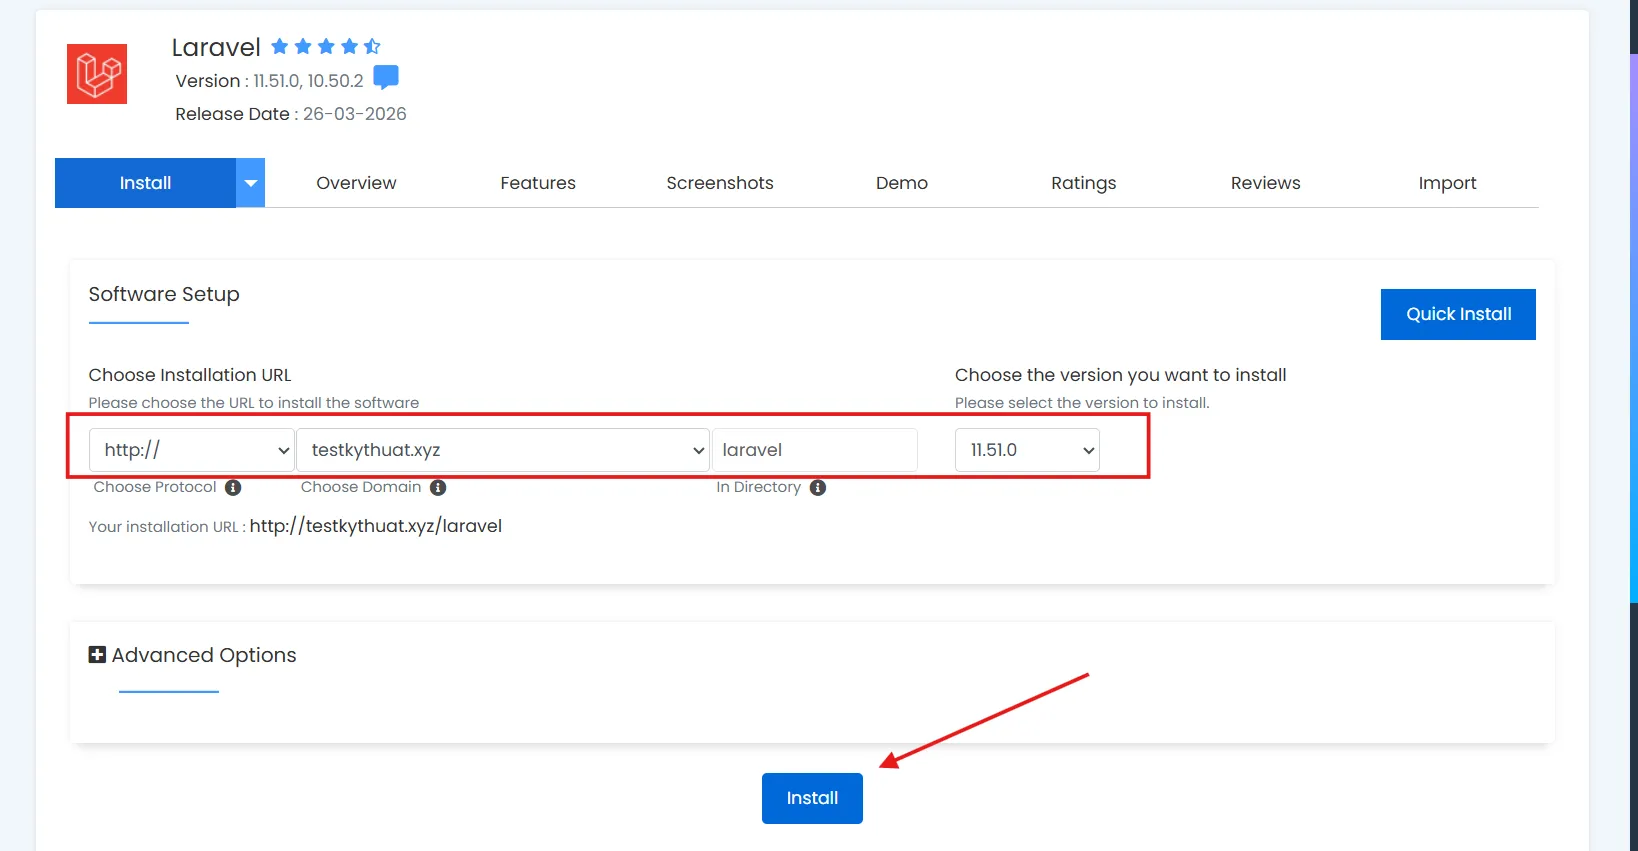Click the installation URL http://testkythuat.xyz/laravel

click(x=376, y=526)
